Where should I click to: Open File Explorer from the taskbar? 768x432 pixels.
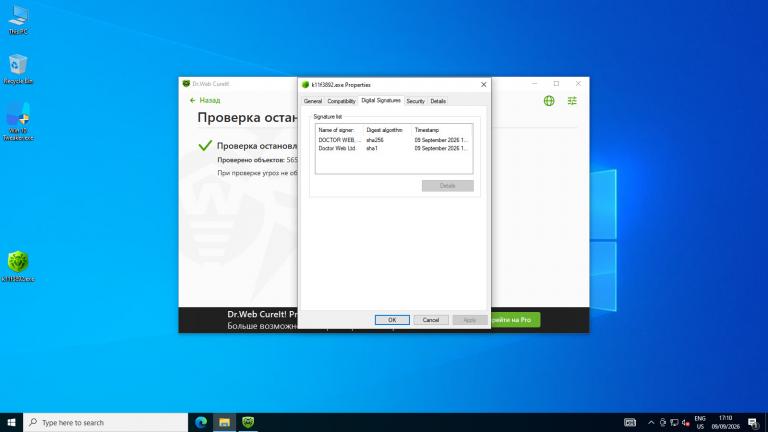click(224, 422)
